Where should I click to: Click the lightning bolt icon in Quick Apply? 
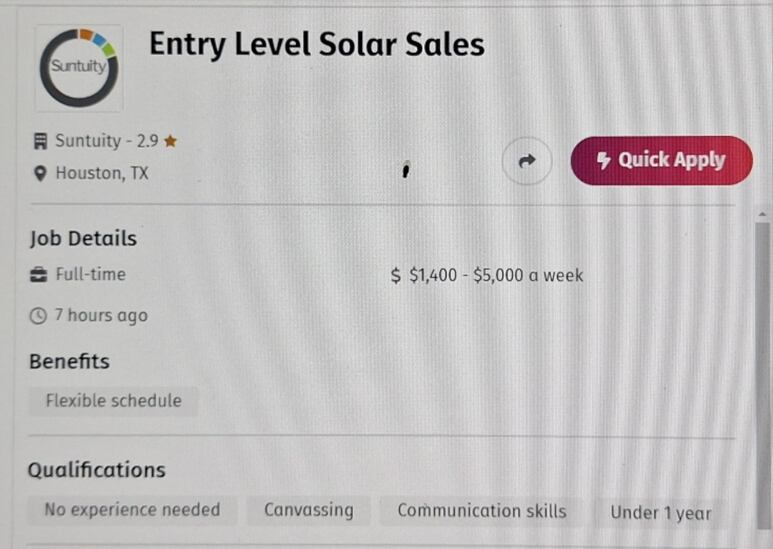tap(603, 160)
